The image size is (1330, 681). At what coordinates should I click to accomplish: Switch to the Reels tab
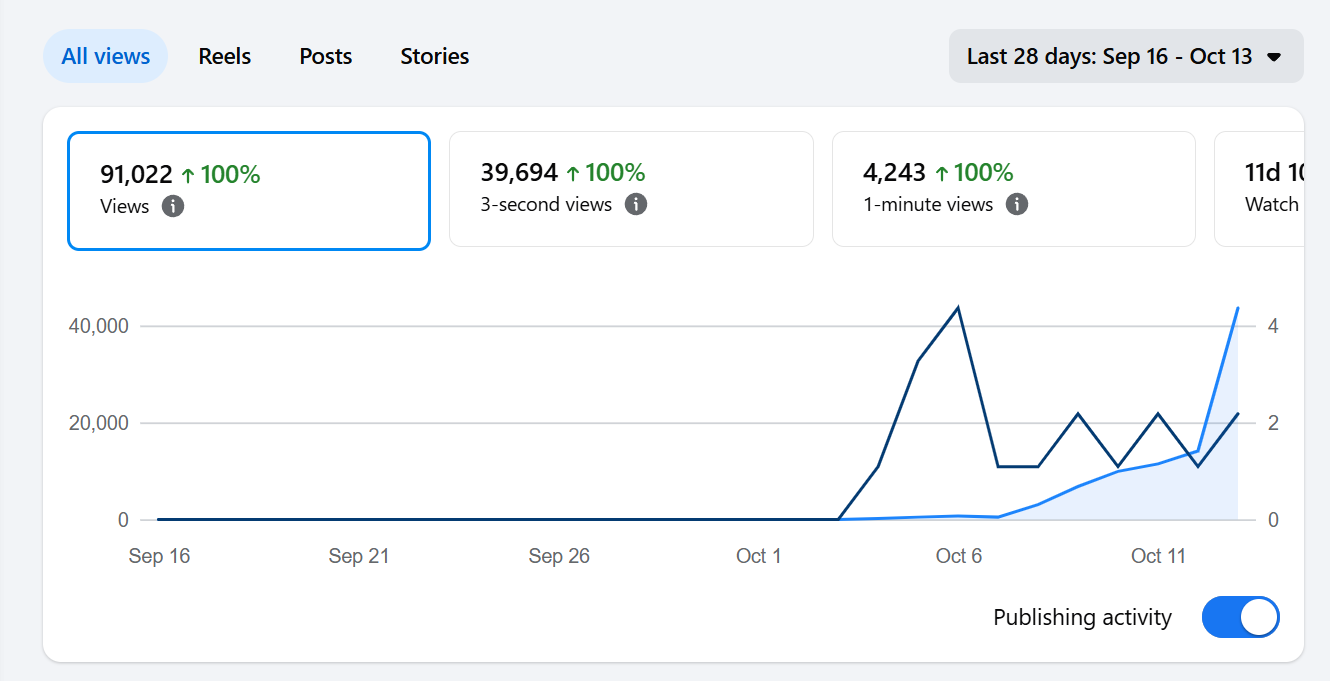pyautogui.click(x=225, y=56)
